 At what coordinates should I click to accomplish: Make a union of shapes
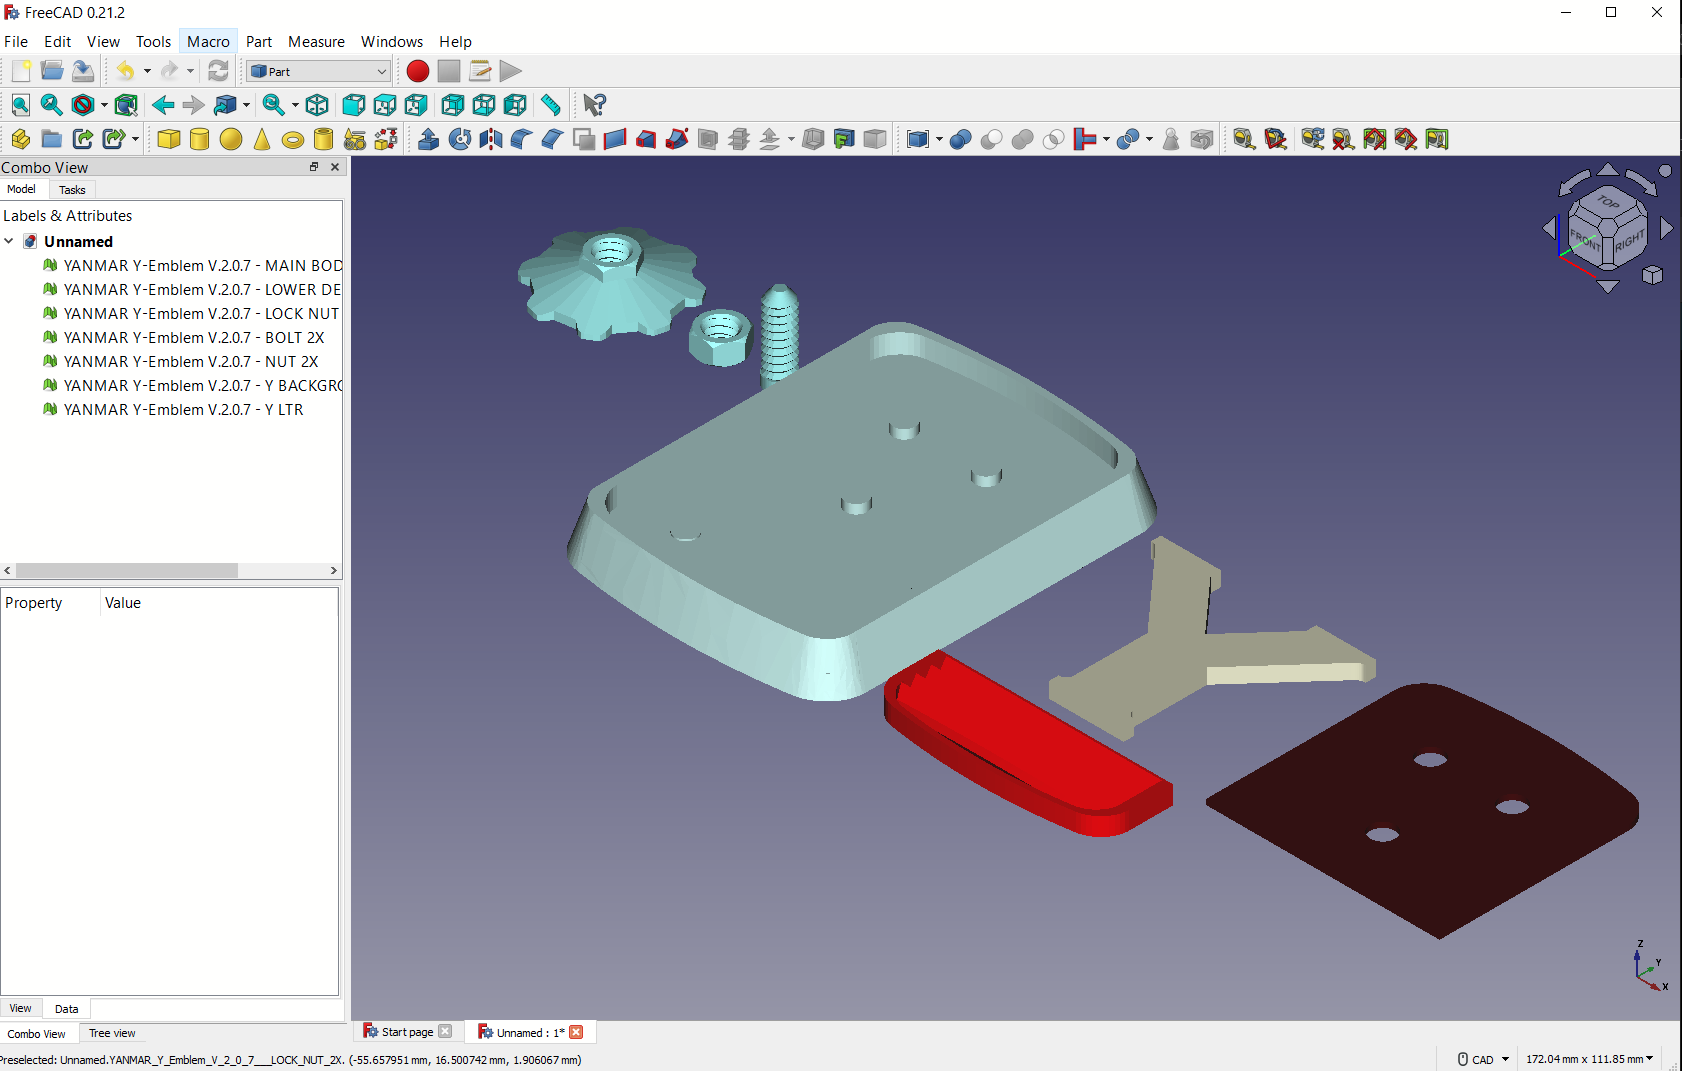coord(1023,139)
